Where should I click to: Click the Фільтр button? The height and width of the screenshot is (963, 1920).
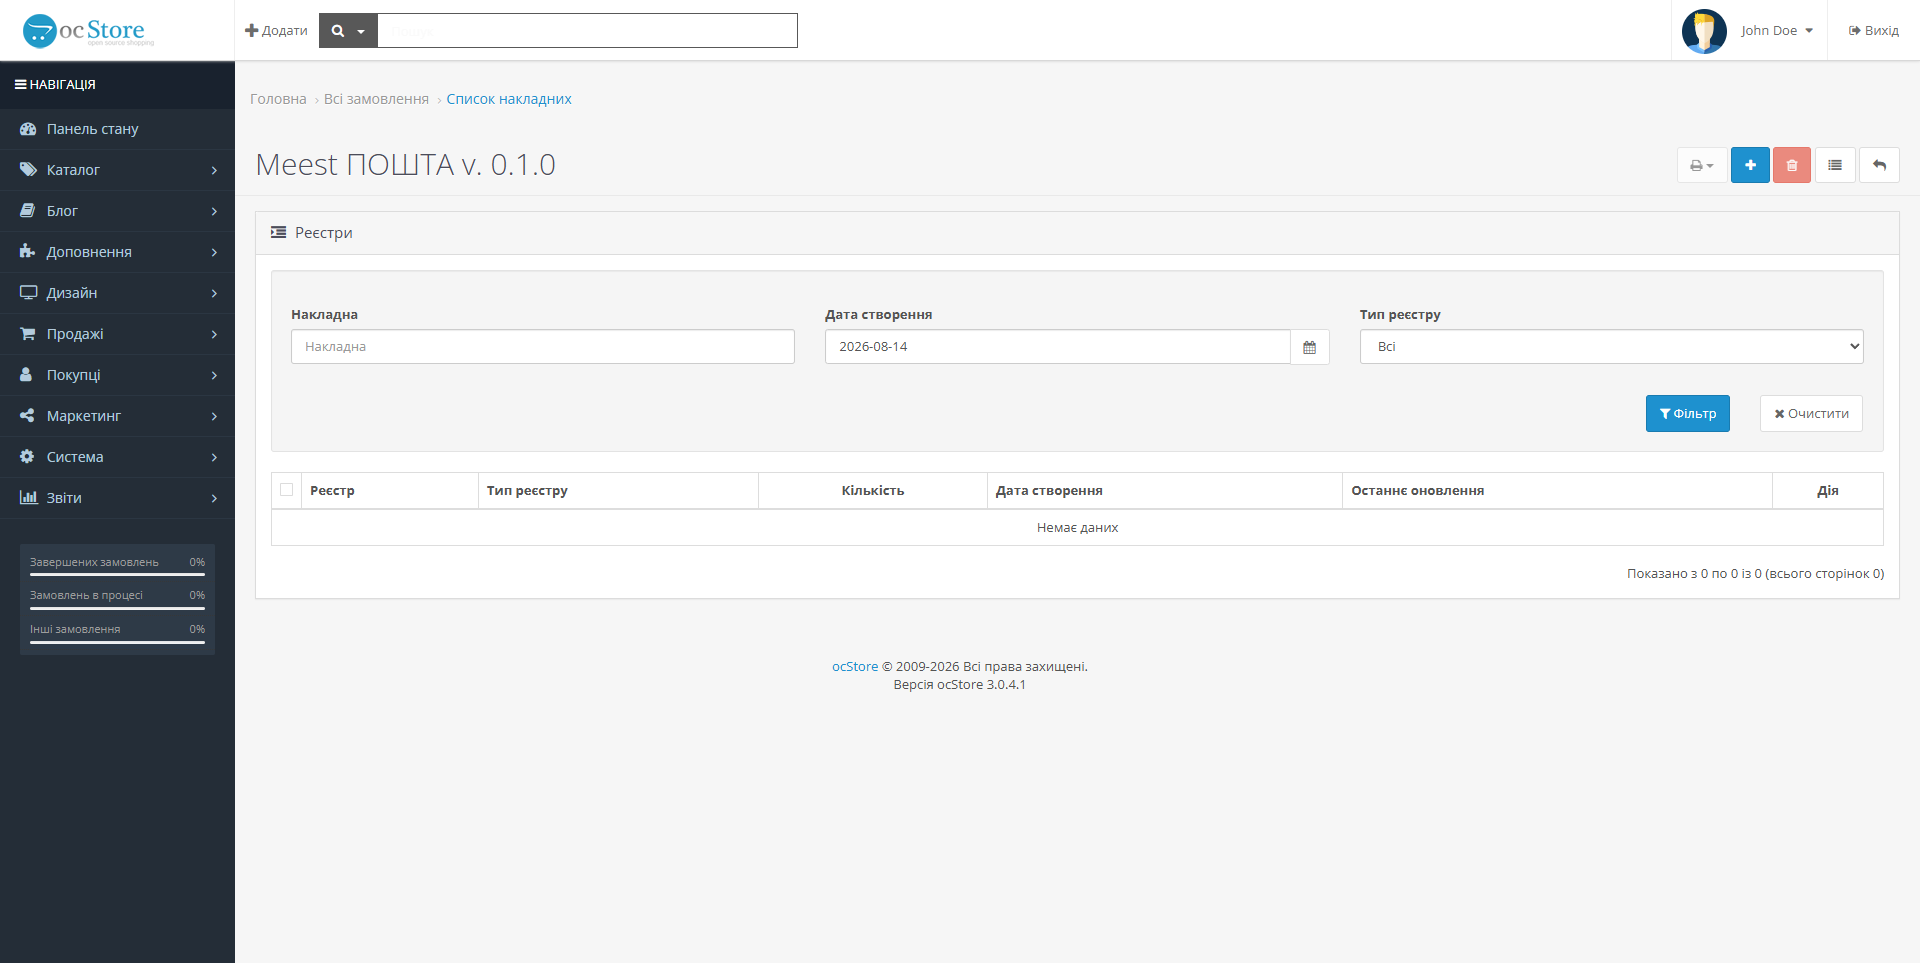coord(1687,414)
